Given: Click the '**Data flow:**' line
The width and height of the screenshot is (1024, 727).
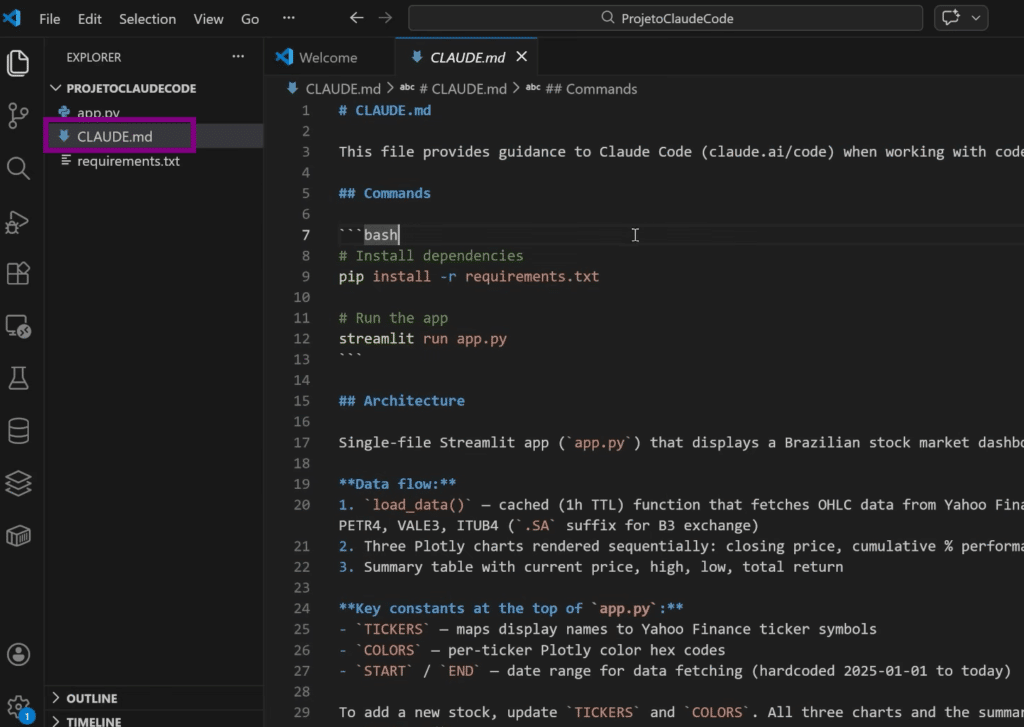Looking at the screenshot, I should tap(397, 484).
